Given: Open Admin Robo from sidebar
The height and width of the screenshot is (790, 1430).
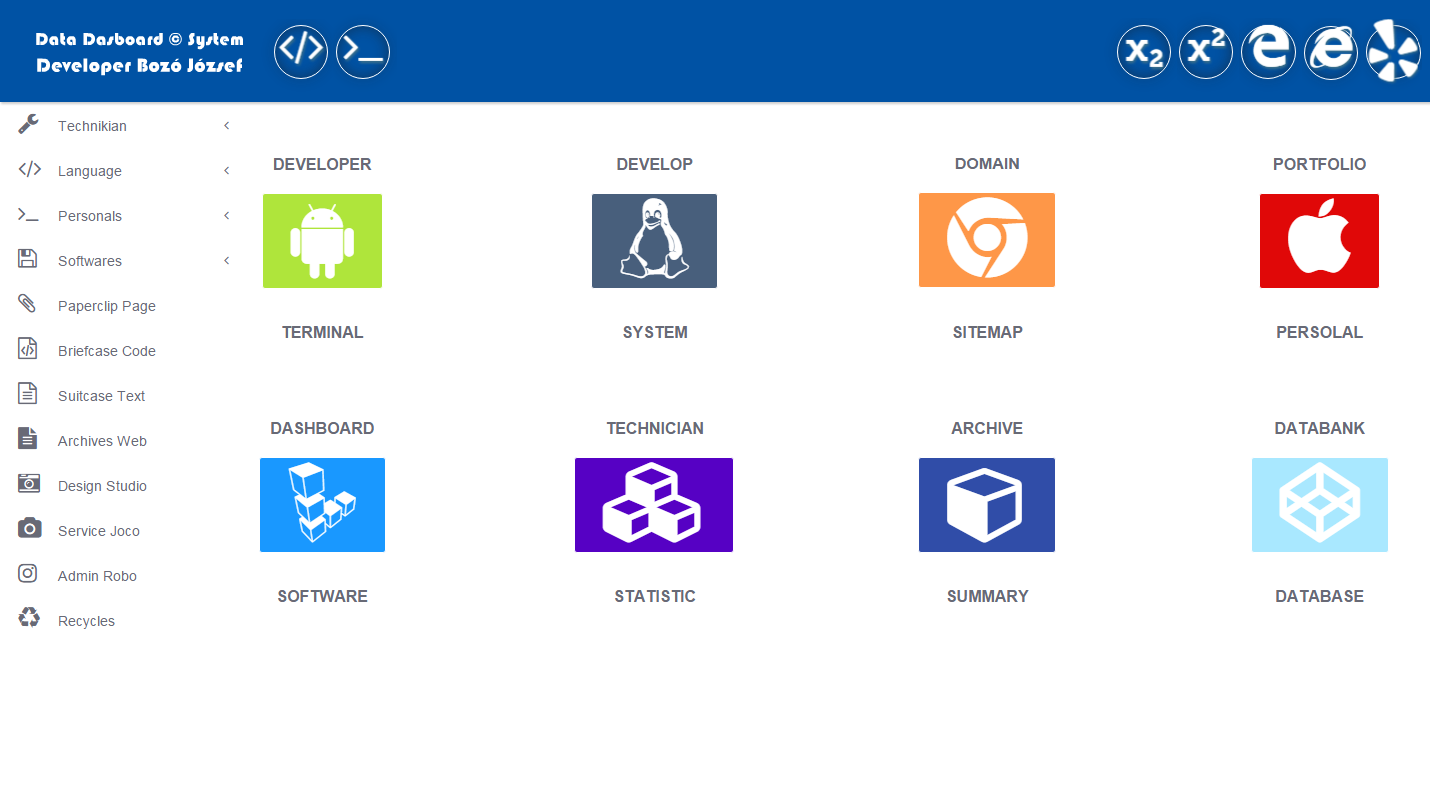Looking at the screenshot, I should click(x=97, y=576).
